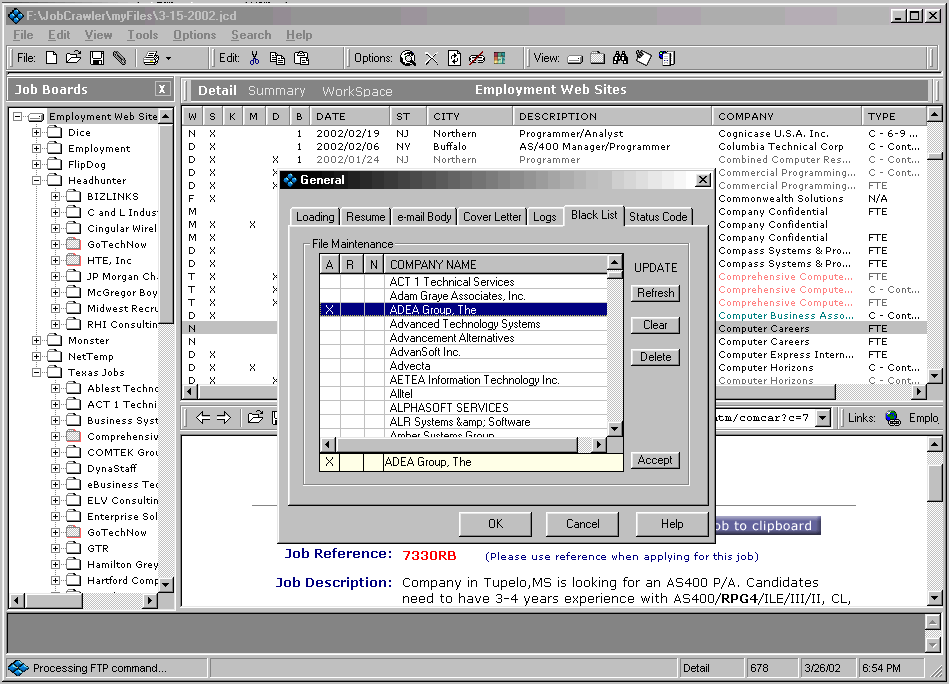Click the refresh document icon under Options
This screenshot has height=684, width=949.
point(454,58)
